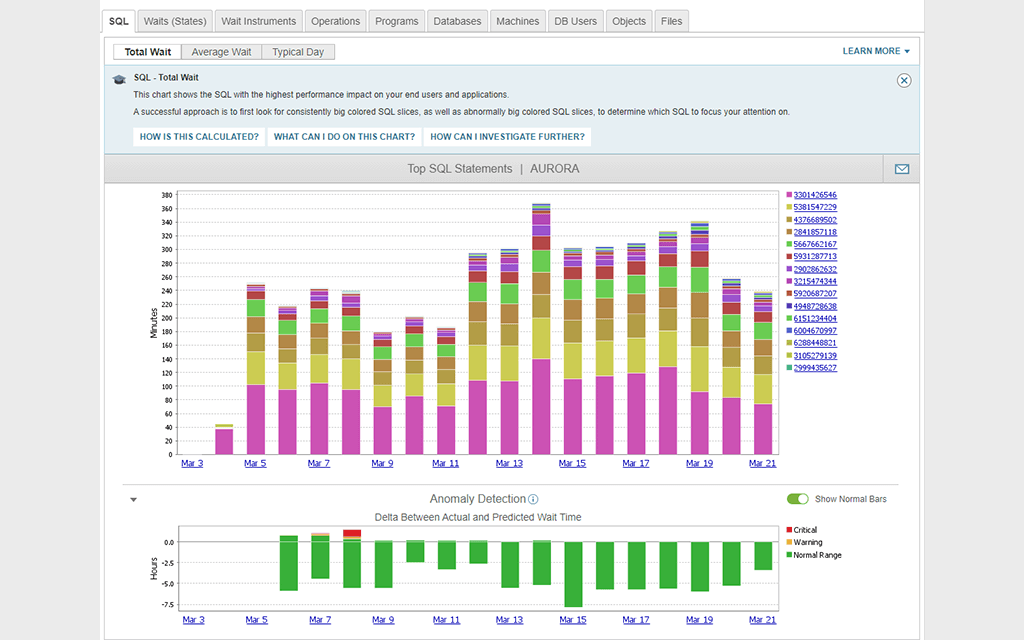
Task: Switch to the Typical Day view
Action: click(297, 51)
